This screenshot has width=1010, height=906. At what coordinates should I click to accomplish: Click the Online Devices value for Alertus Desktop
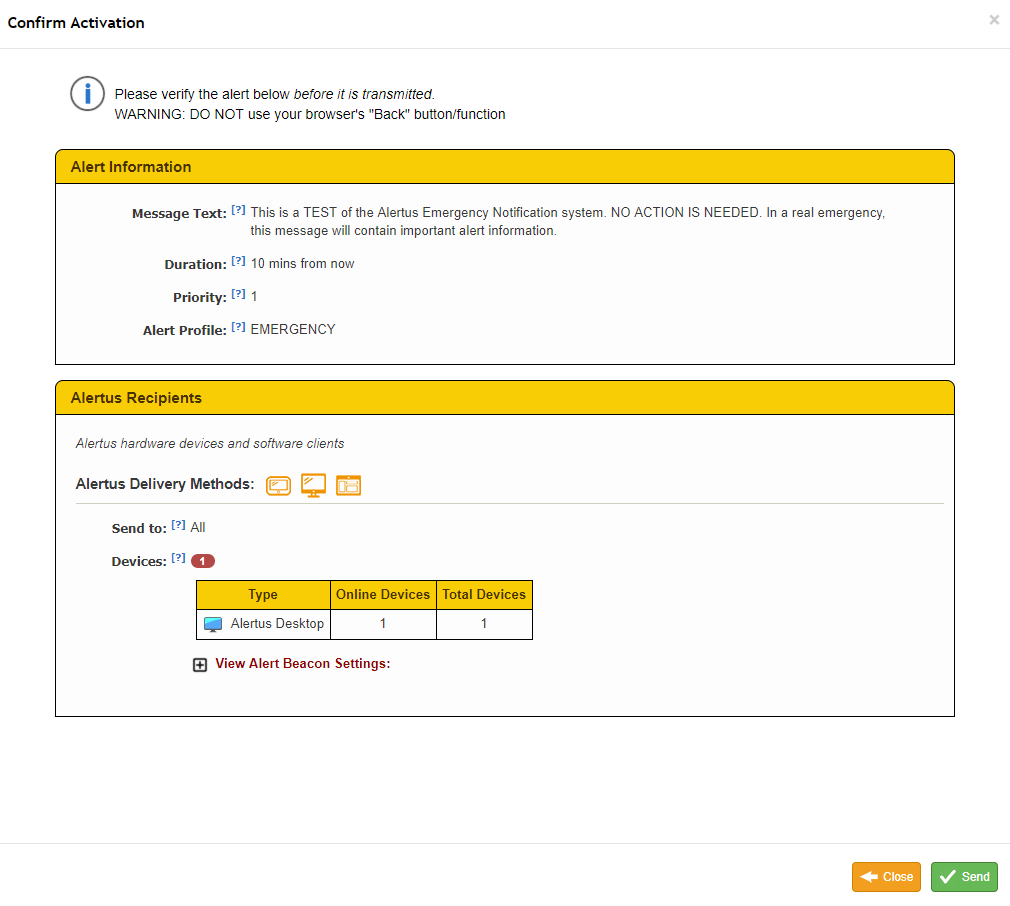[383, 624]
